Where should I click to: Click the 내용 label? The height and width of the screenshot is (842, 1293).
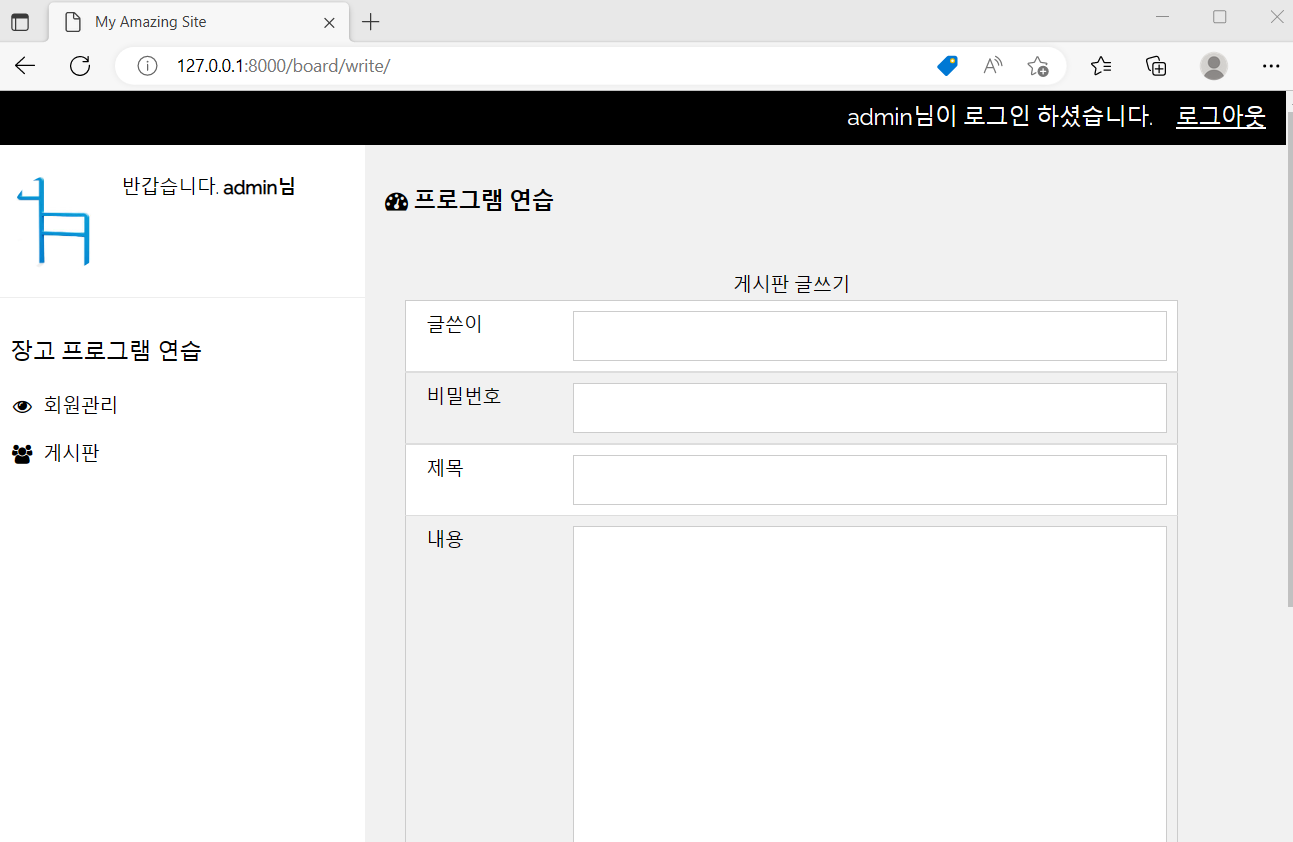(445, 539)
